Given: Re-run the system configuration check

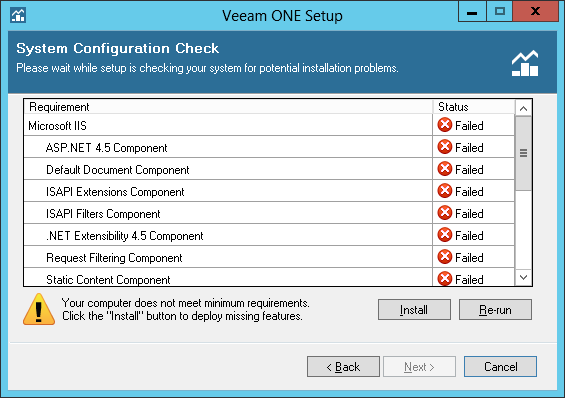Looking at the screenshot, I should pyautogui.click(x=495, y=310).
